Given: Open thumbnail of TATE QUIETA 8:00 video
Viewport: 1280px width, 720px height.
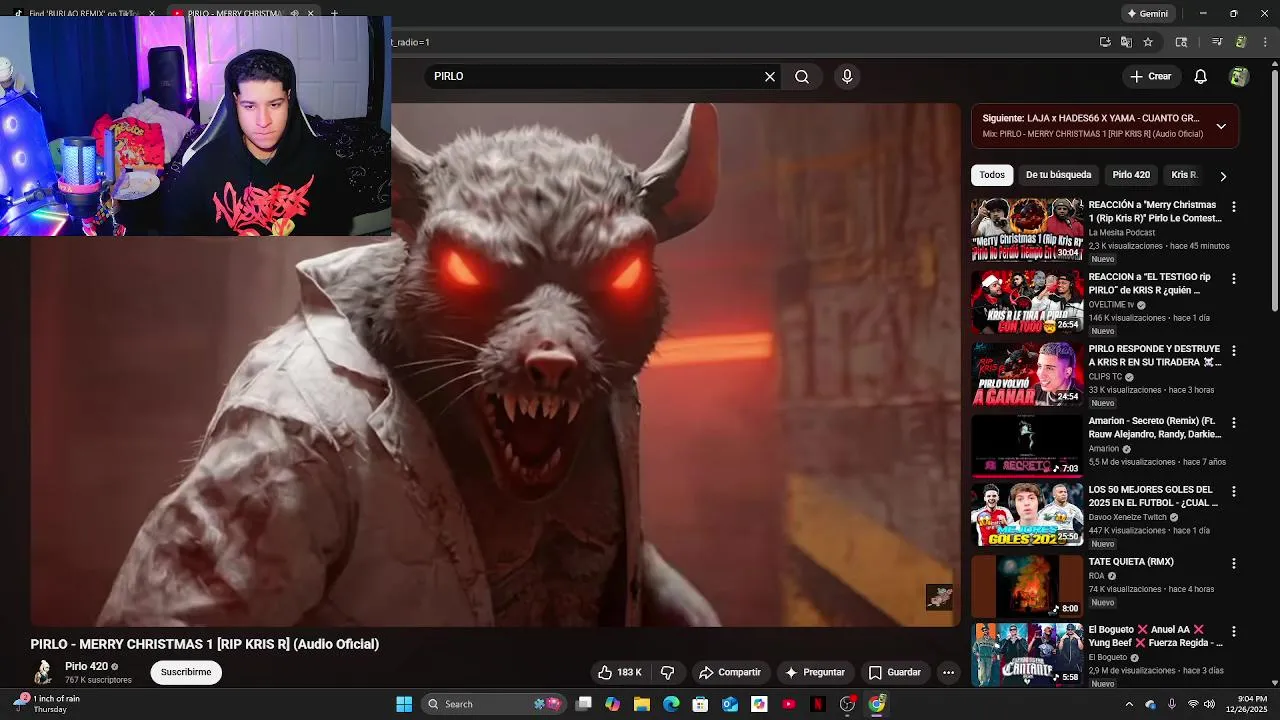Looking at the screenshot, I should click(1027, 586).
